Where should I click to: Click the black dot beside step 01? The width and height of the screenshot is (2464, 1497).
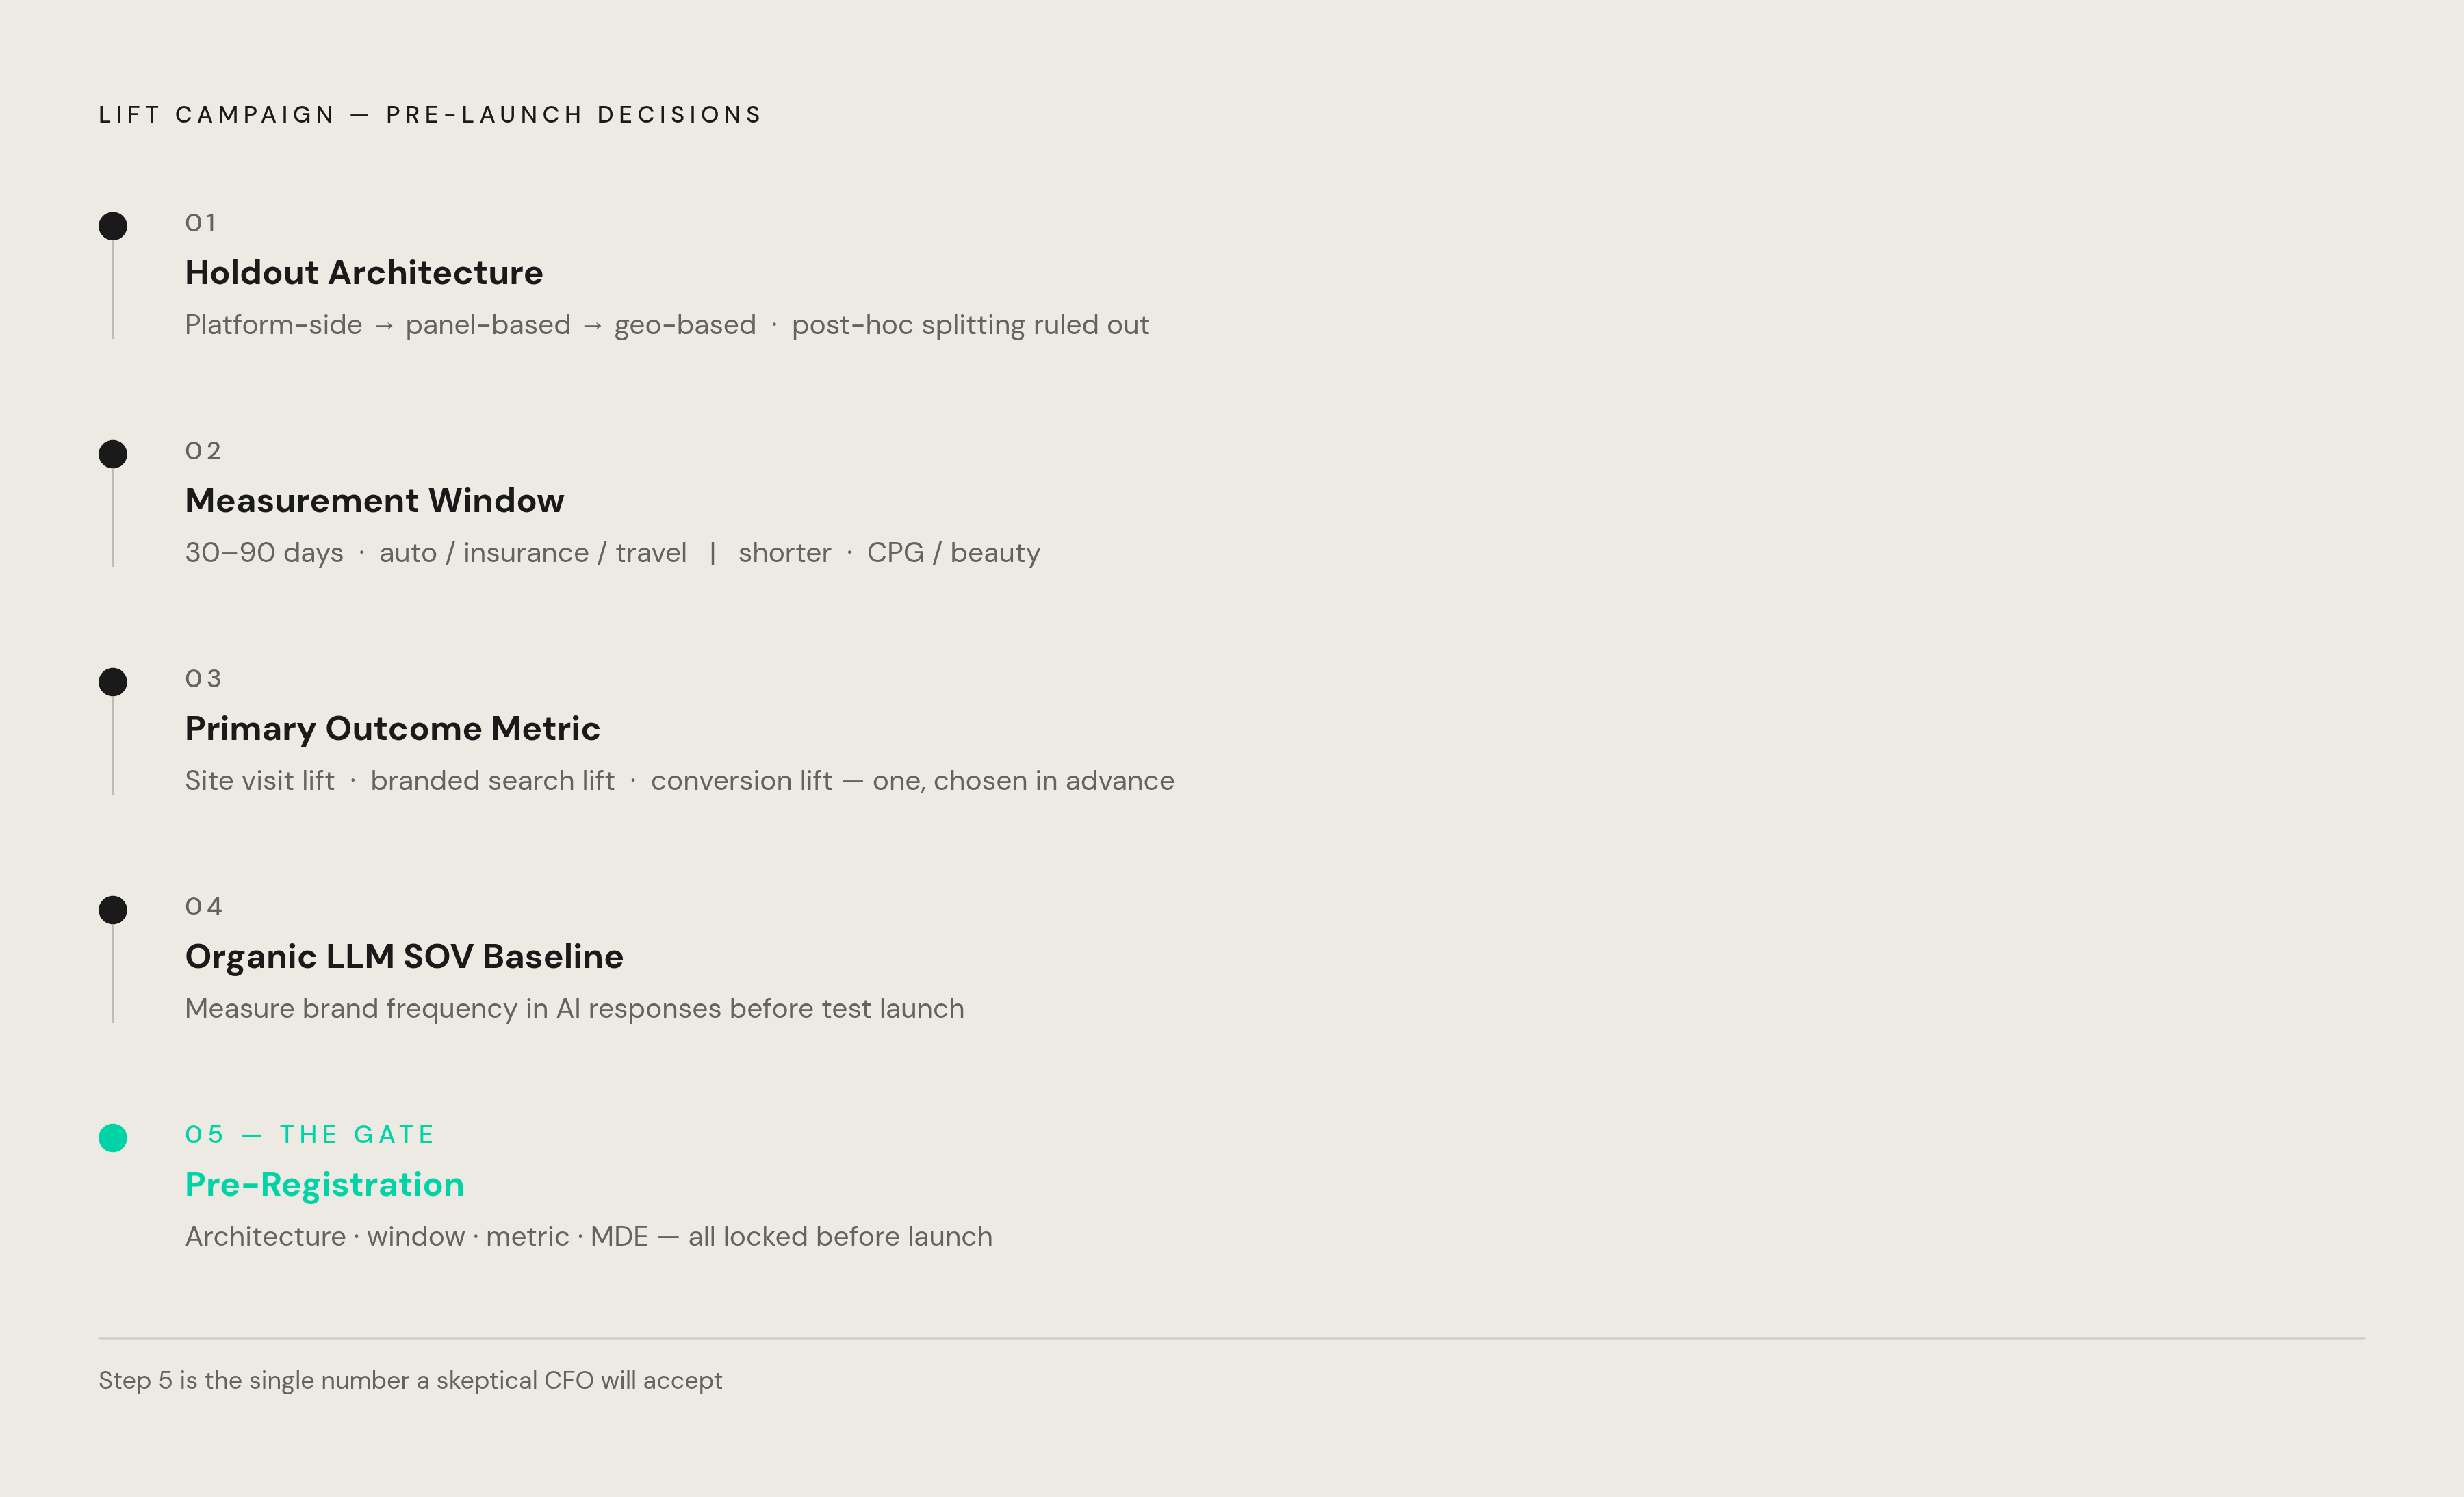coord(113,226)
